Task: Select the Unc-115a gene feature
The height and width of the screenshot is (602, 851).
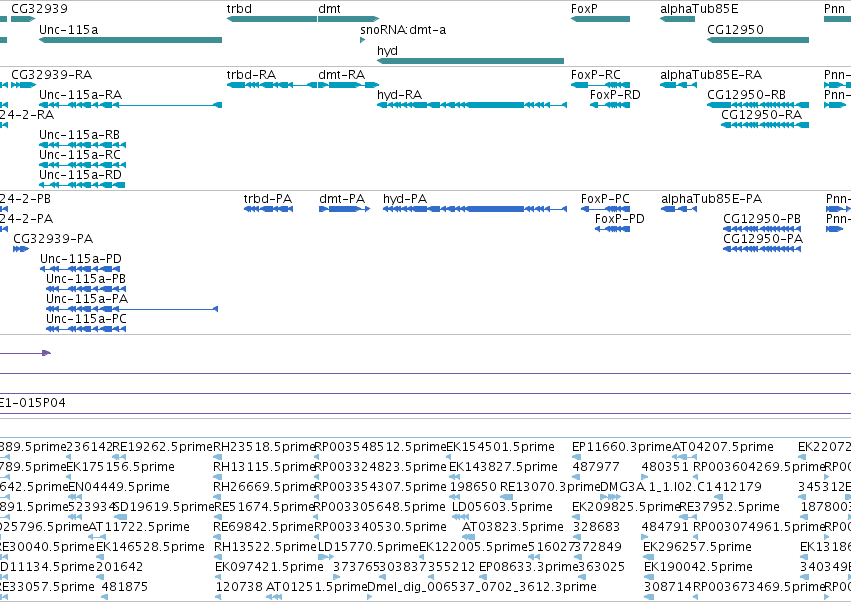Action: click(x=130, y=40)
